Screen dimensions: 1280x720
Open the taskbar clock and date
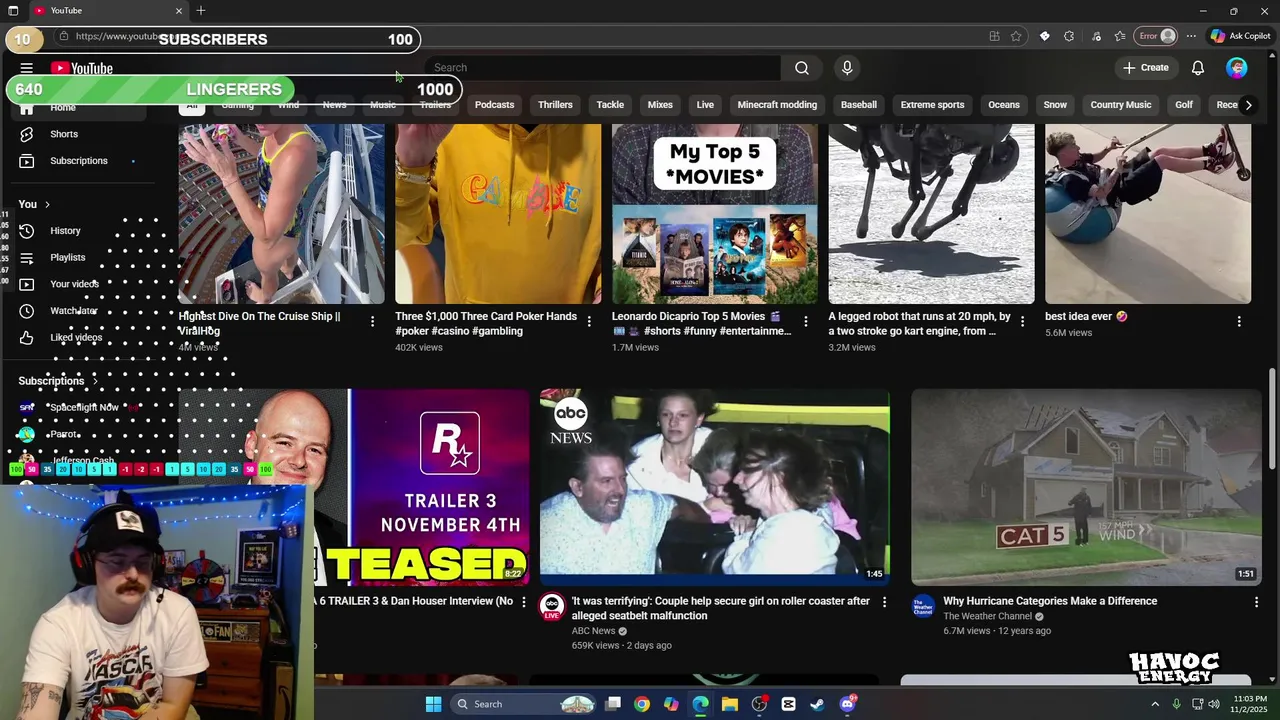(1250, 704)
